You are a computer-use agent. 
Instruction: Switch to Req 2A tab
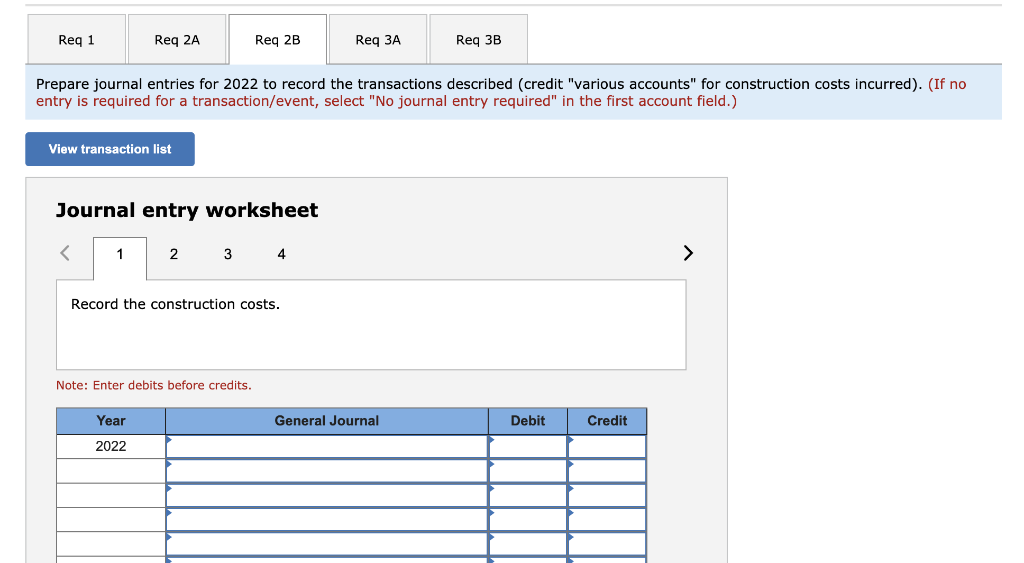pos(177,40)
